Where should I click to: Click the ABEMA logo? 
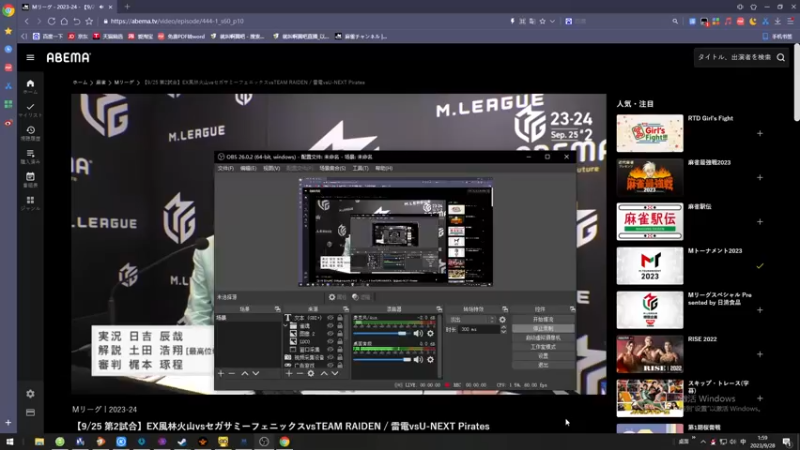(x=68, y=58)
